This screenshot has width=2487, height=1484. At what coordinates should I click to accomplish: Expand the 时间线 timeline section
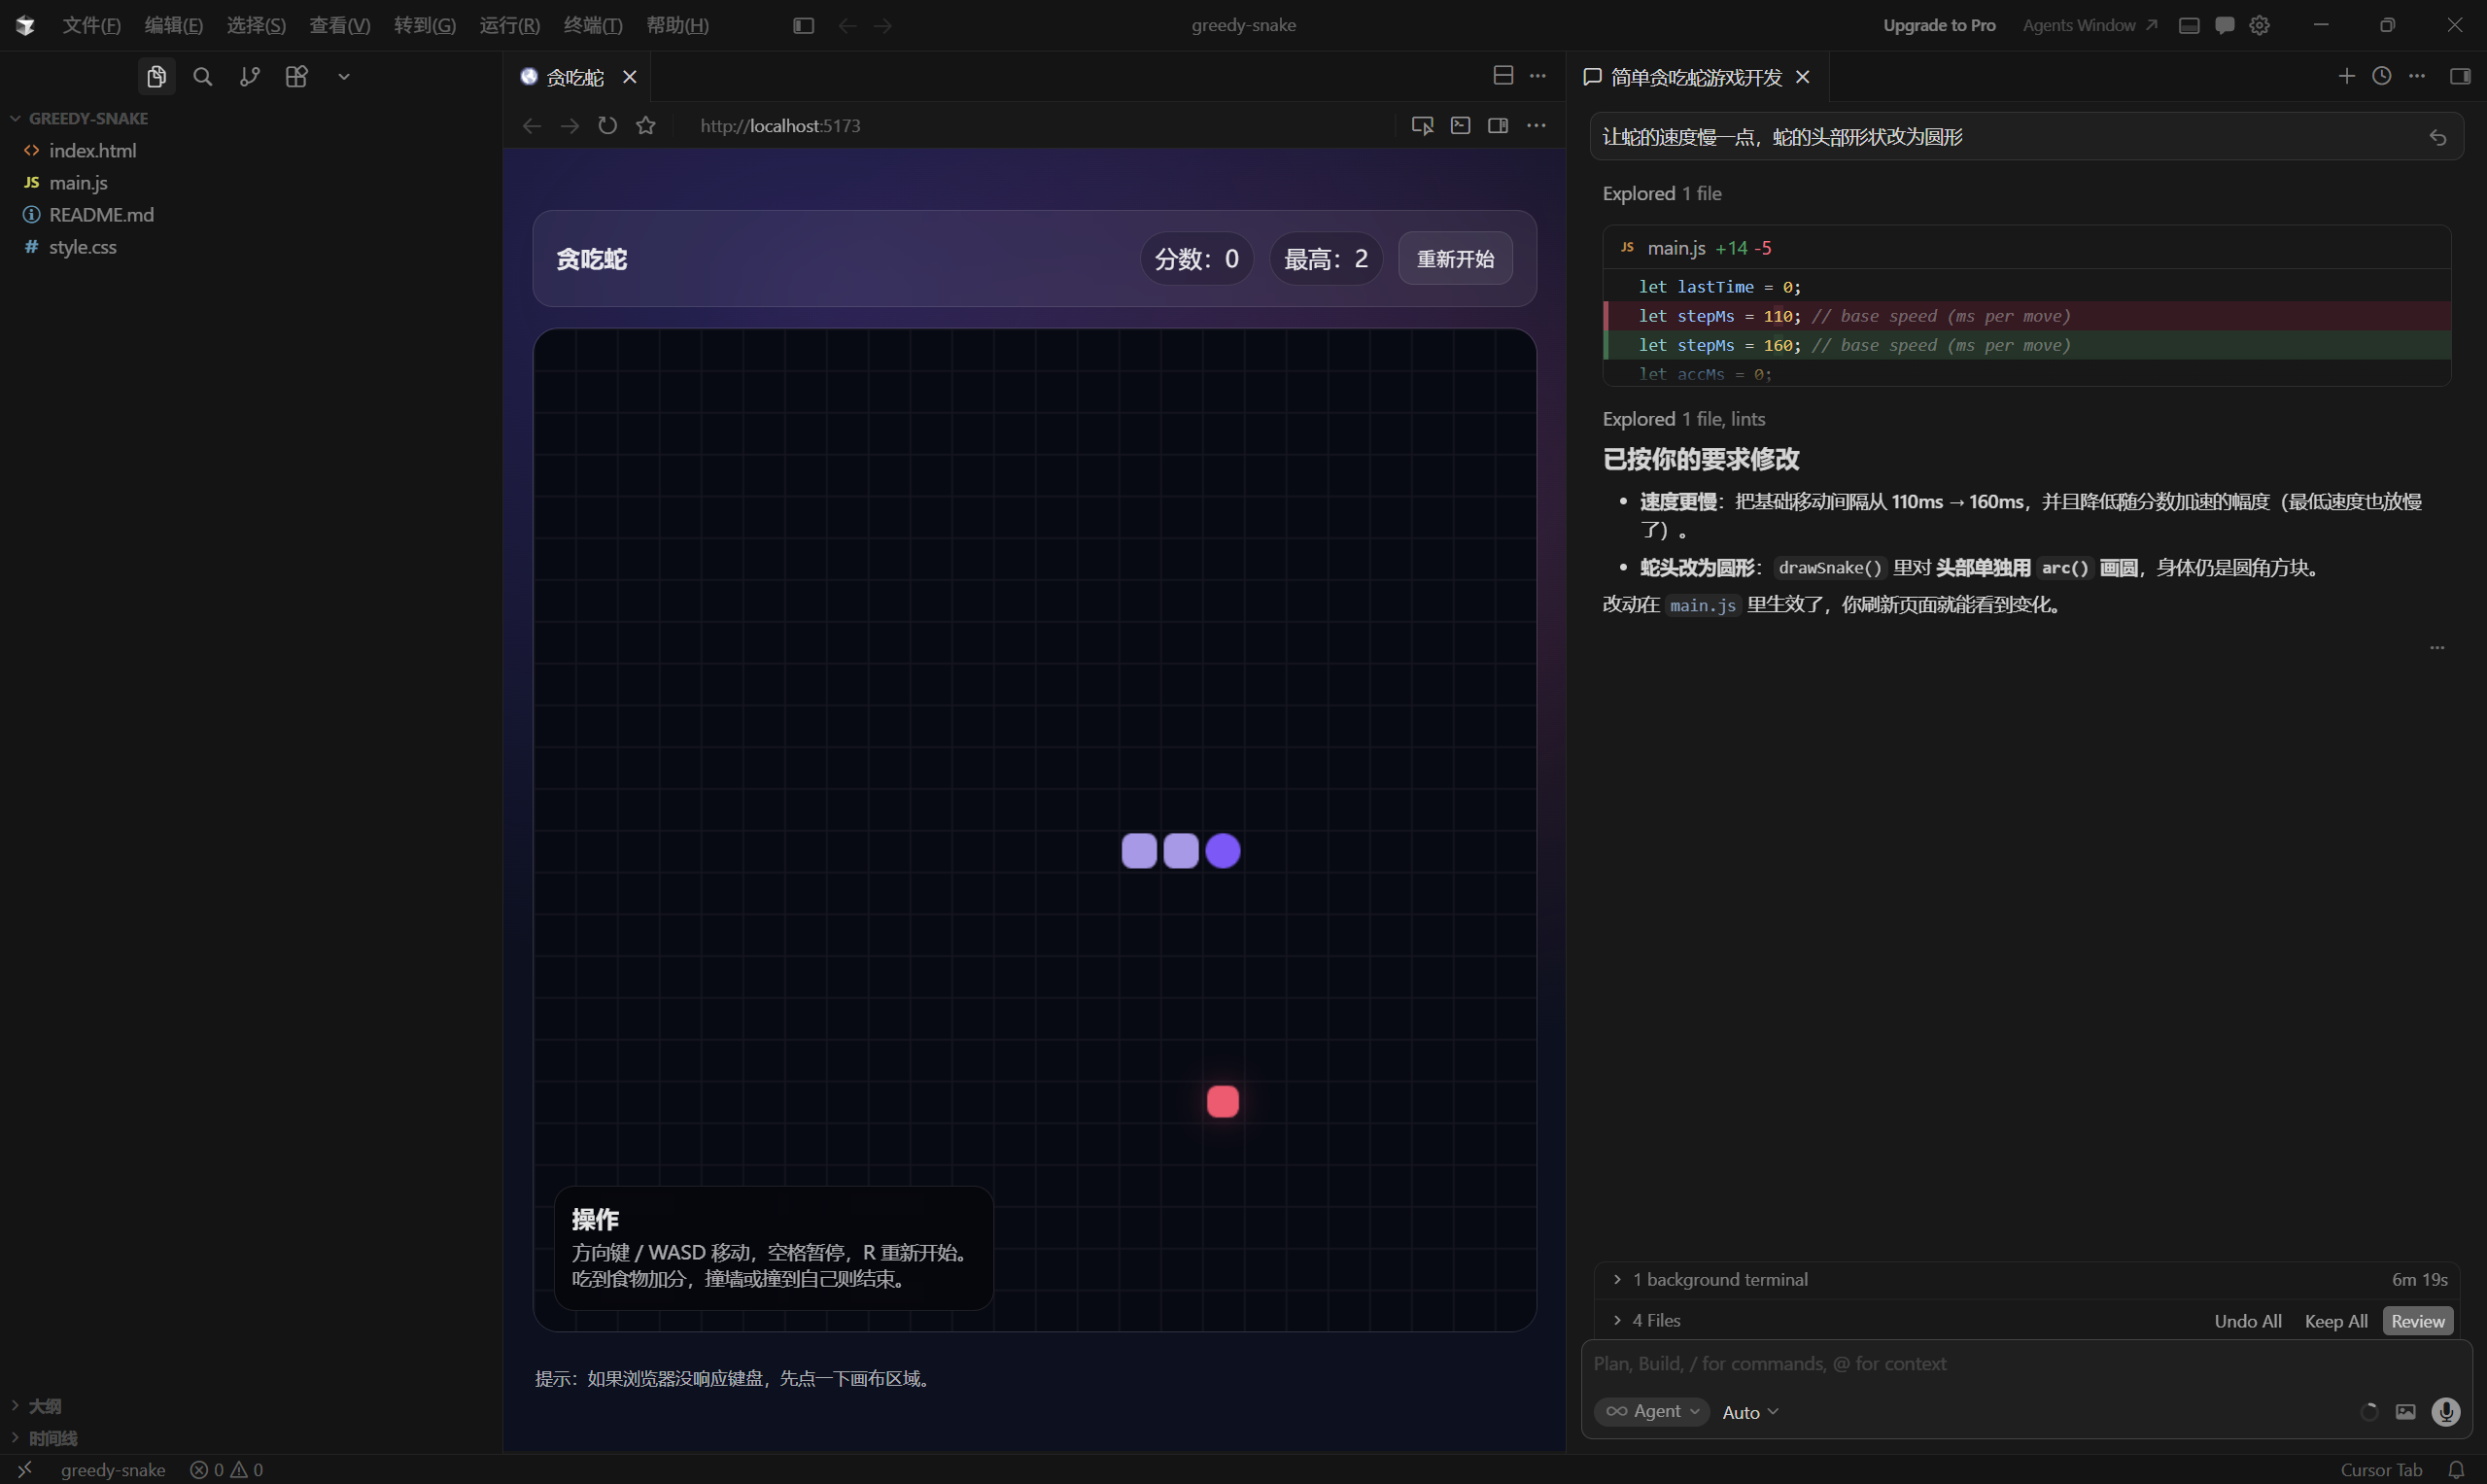coord(53,1438)
